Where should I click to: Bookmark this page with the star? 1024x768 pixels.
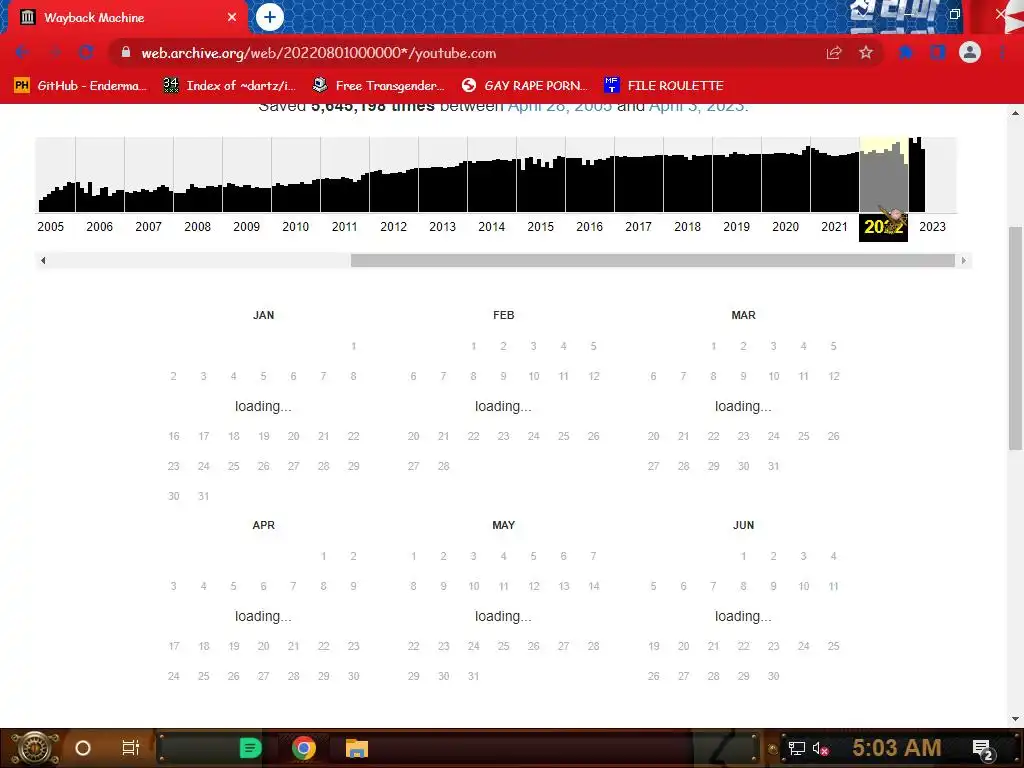point(866,53)
